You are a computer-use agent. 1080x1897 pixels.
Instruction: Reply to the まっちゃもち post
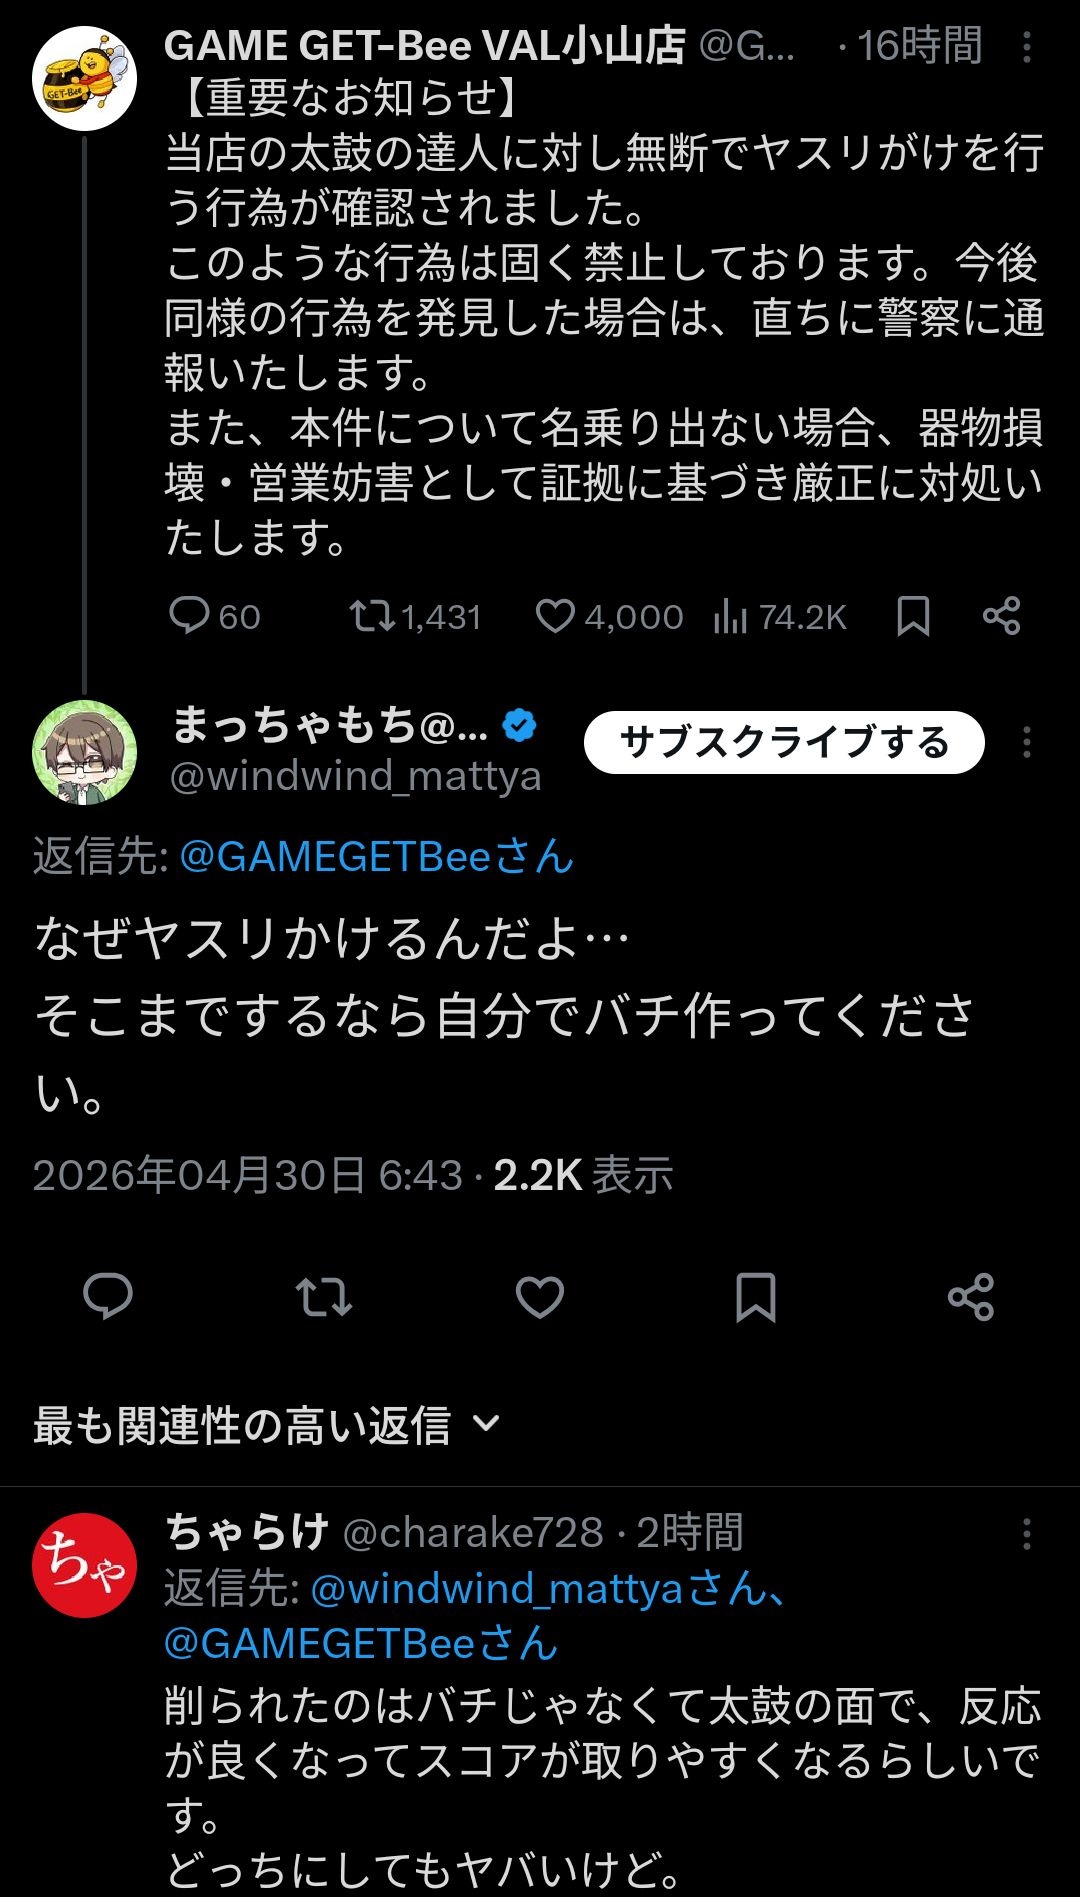[108, 1297]
